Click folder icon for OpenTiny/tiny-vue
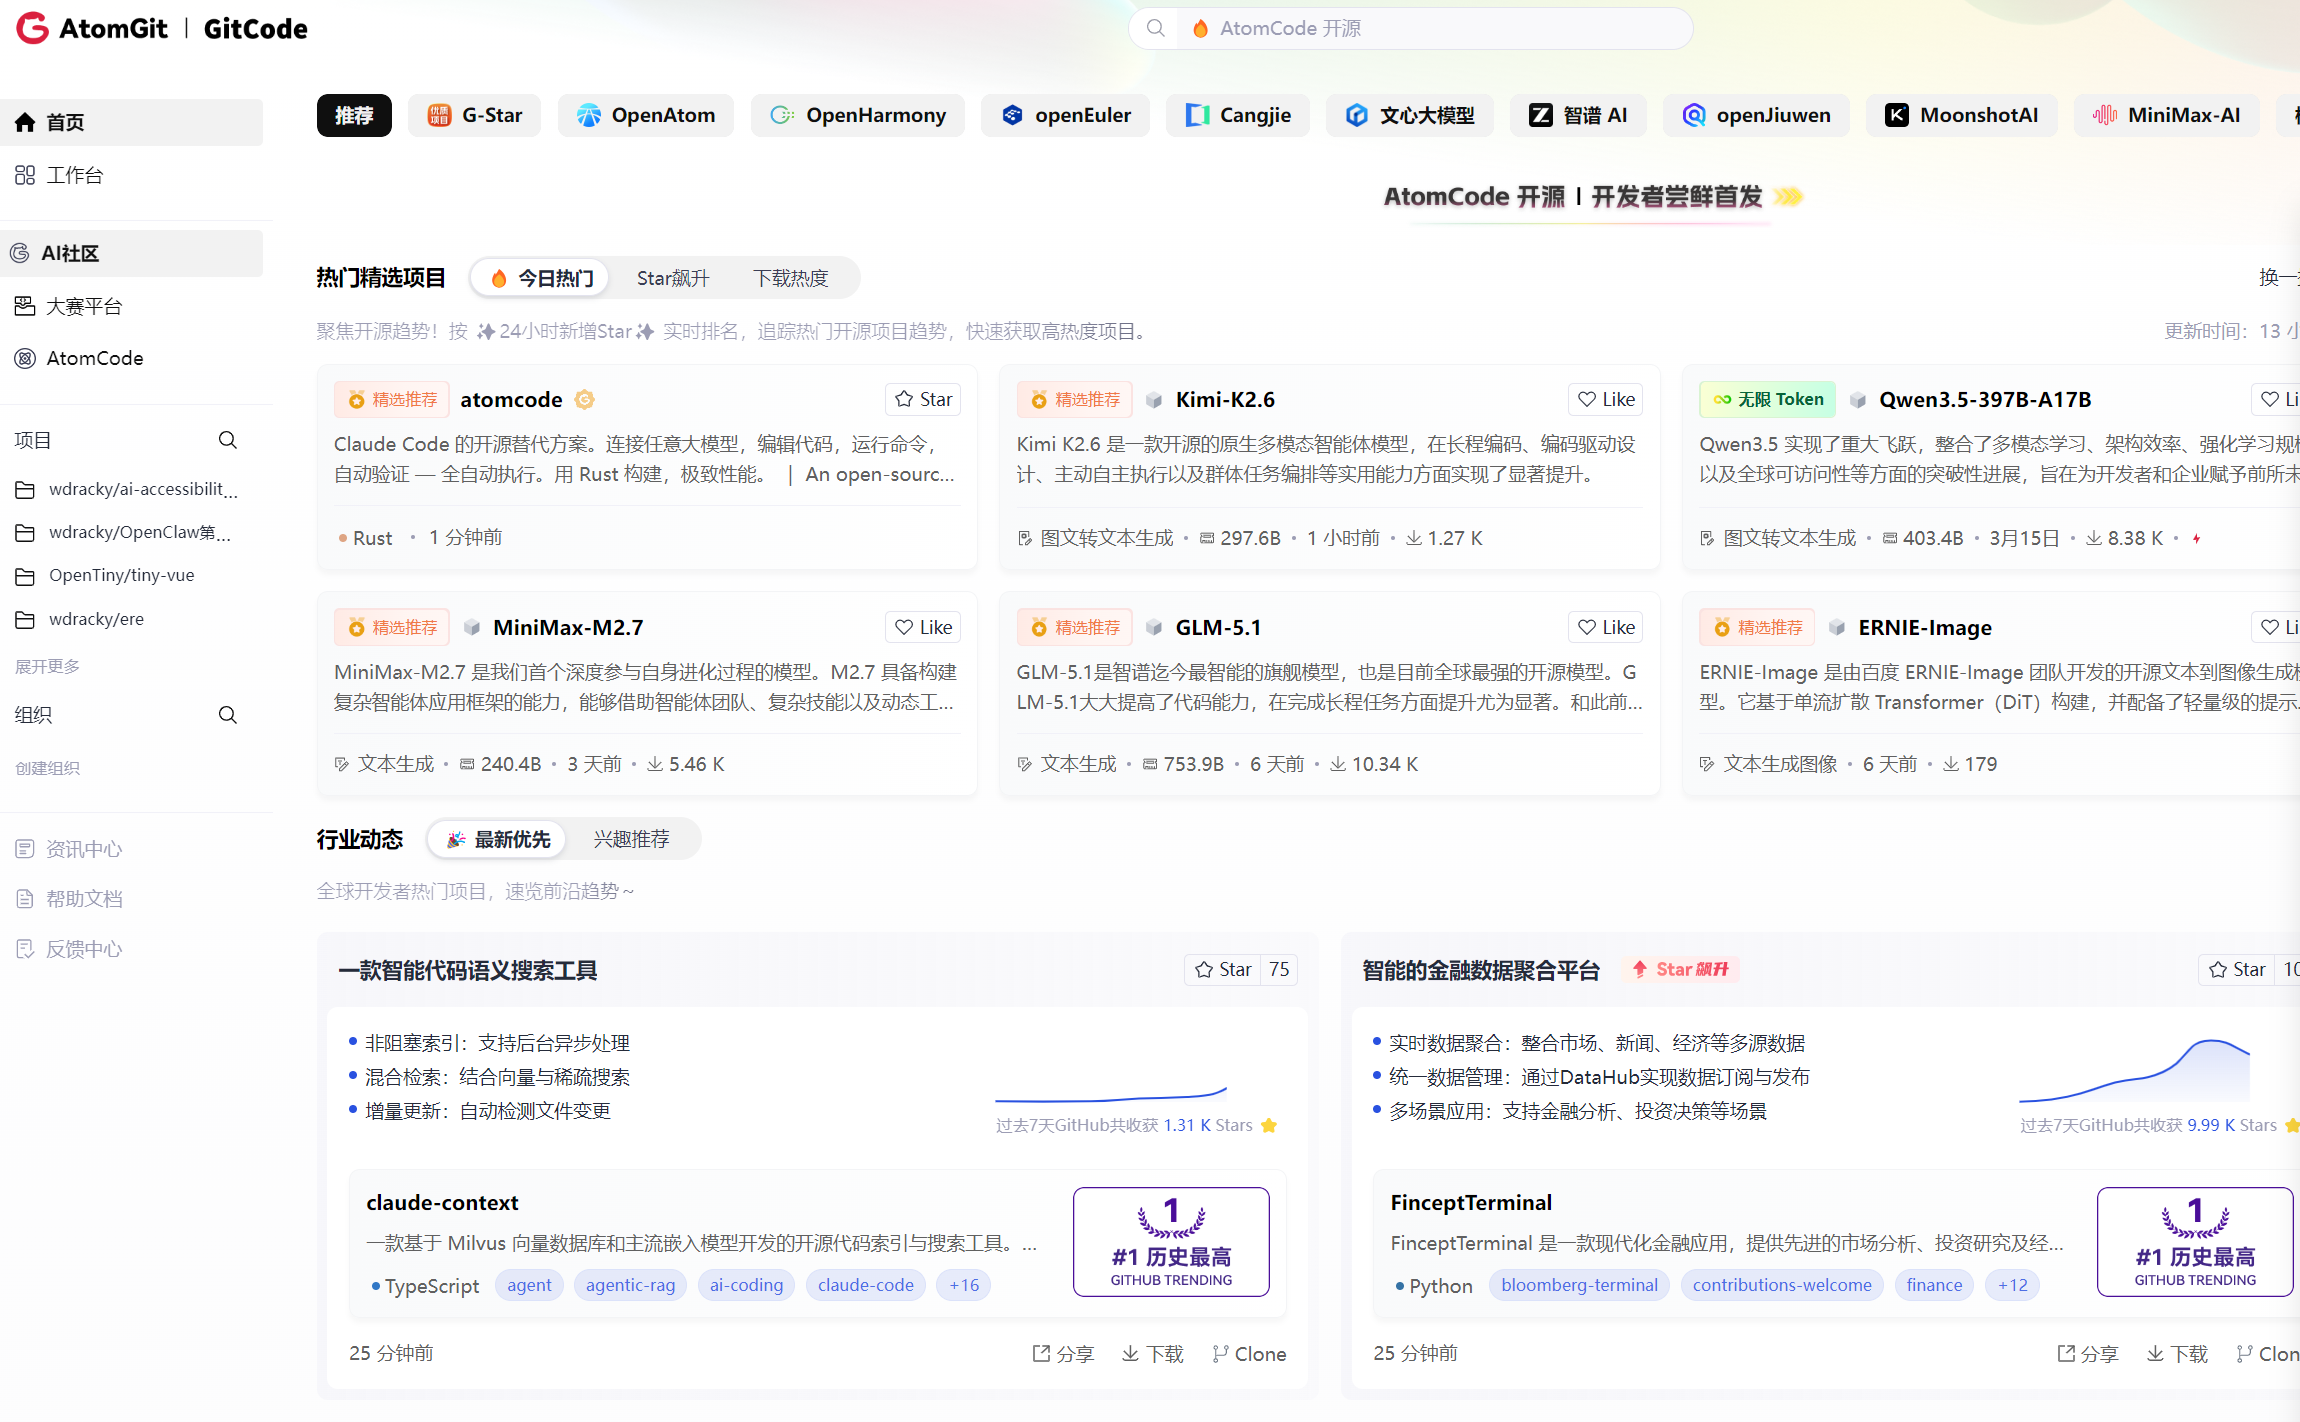 [25, 576]
